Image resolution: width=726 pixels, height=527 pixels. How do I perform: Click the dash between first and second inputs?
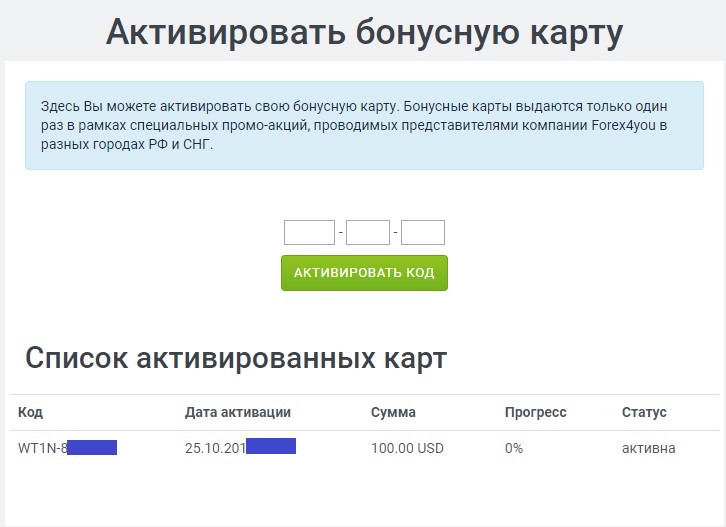[340, 234]
